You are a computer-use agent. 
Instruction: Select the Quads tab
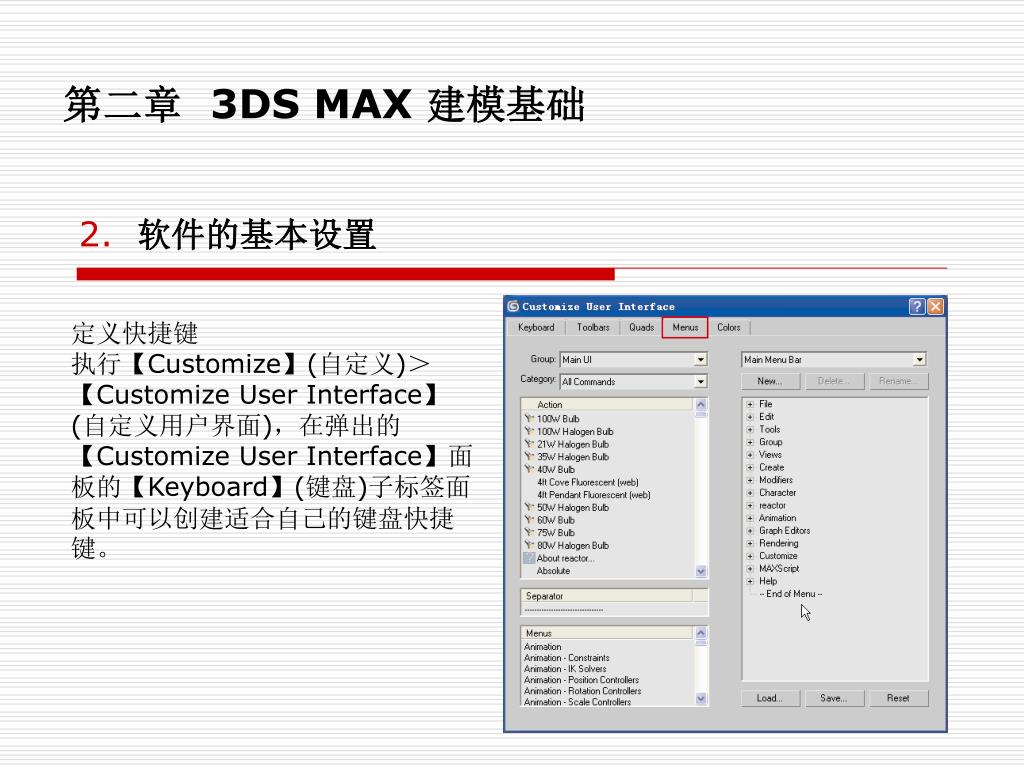point(641,327)
